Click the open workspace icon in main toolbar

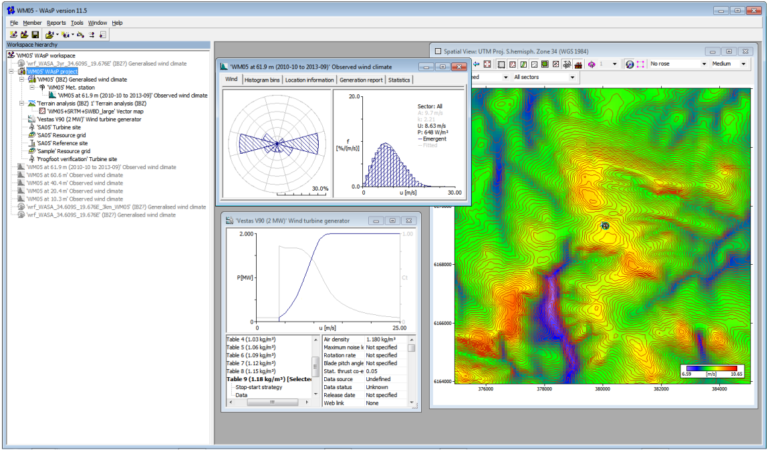click(24, 35)
